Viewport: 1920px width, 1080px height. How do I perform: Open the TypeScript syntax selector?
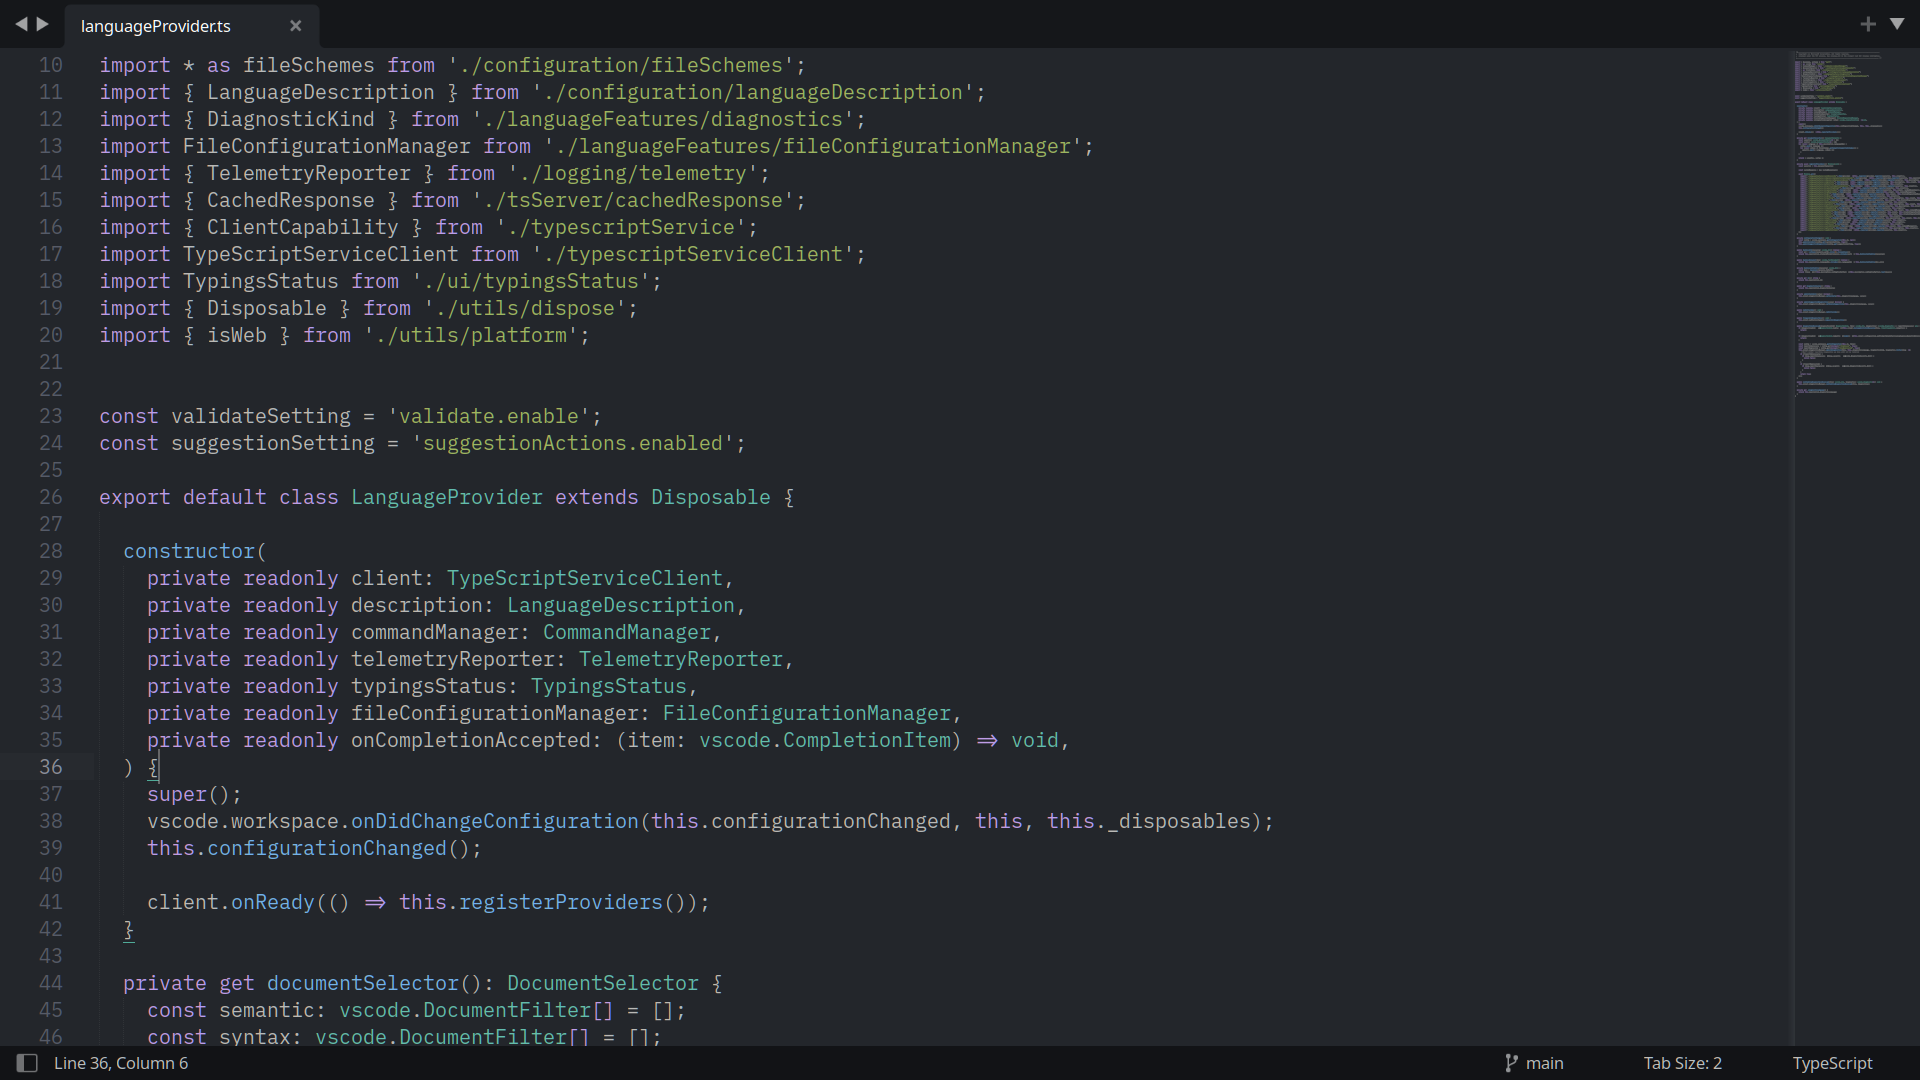[x=1831, y=1063]
